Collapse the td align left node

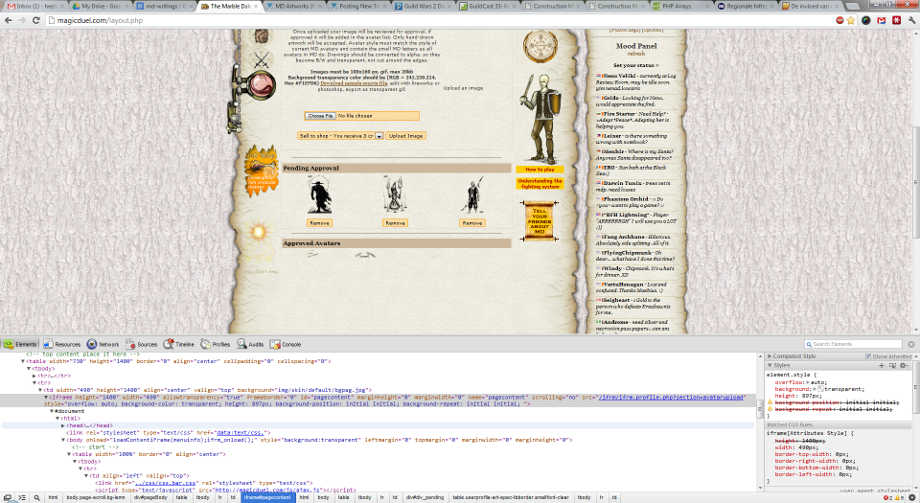(86, 475)
